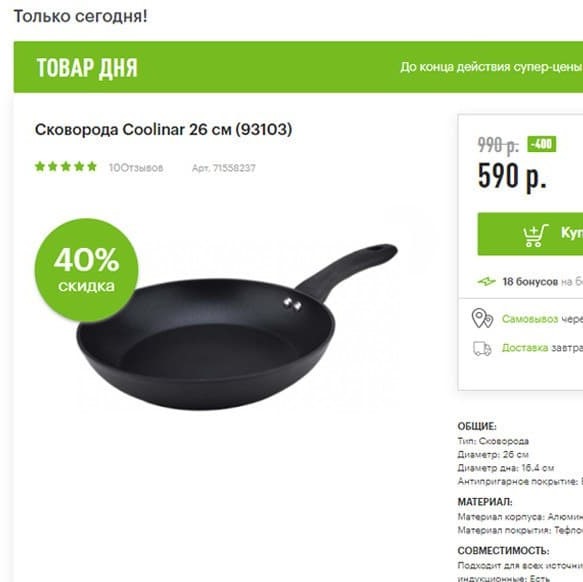583x582 pixels.
Task: Click the ОБЩИЕ specifications heading
Action: [x=477, y=426]
